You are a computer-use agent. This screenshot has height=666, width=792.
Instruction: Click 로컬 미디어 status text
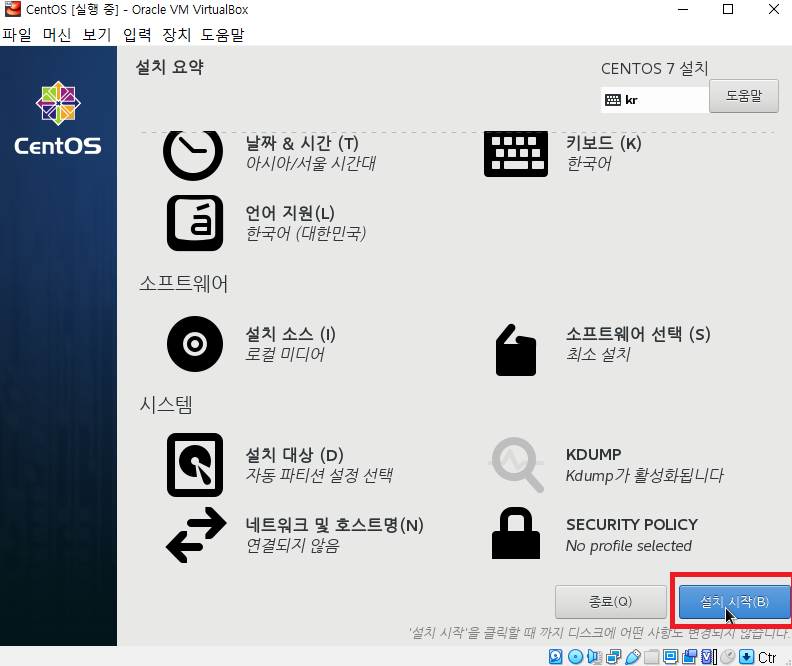click(x=284, y=354)
